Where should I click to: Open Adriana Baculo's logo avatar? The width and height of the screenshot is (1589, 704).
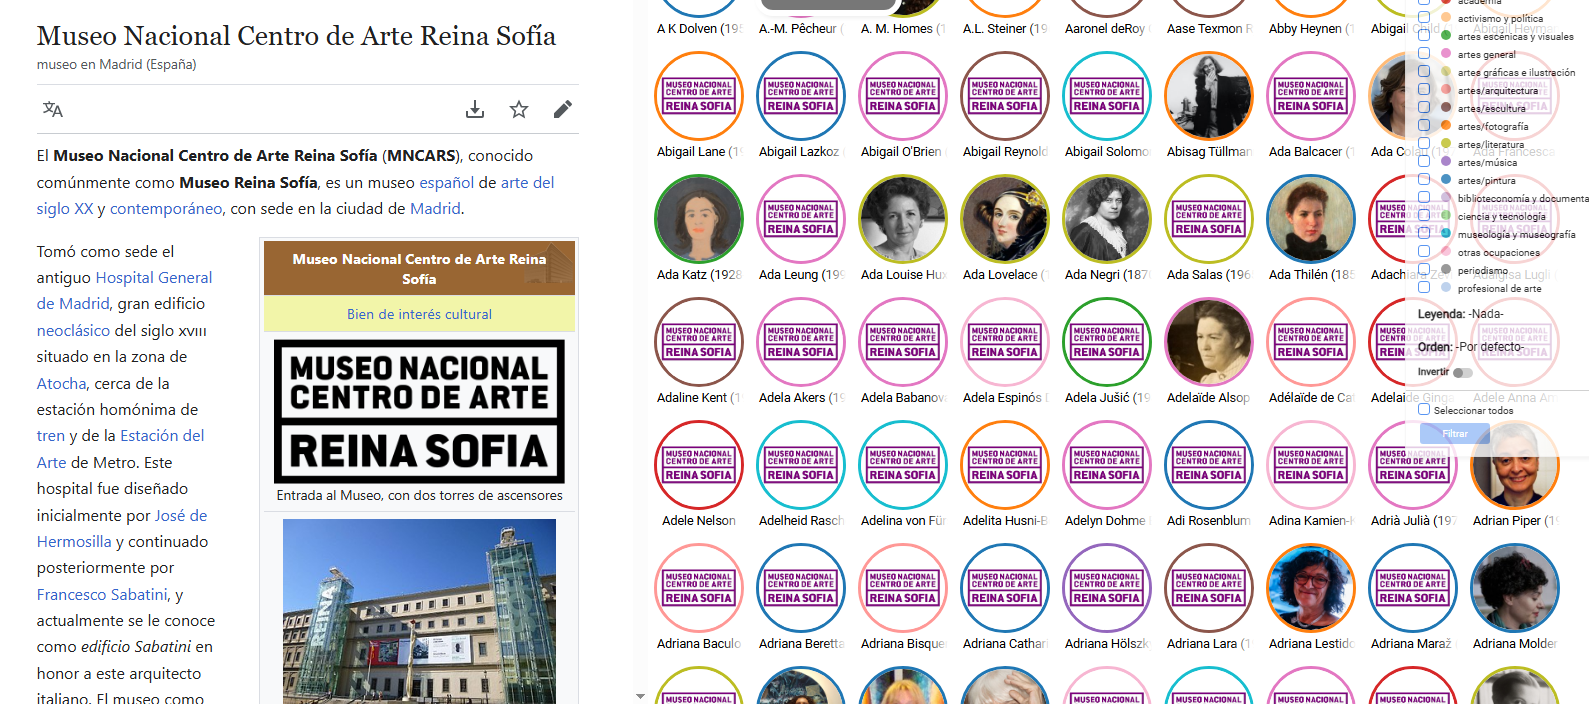(x=699, y=588)
